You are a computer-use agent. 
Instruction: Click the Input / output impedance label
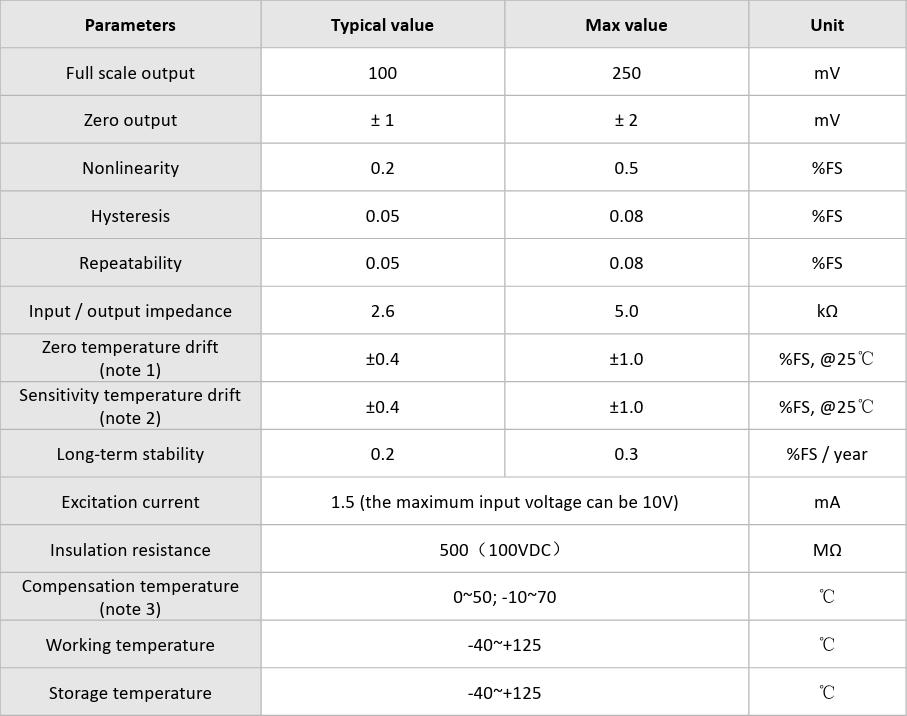coord(130,311)
